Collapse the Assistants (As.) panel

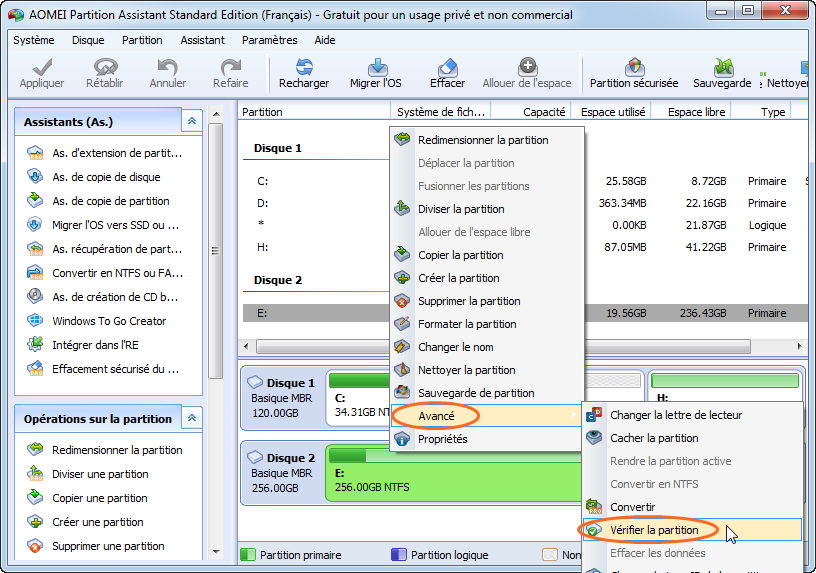pyautogui.click(x=192, y=121)
